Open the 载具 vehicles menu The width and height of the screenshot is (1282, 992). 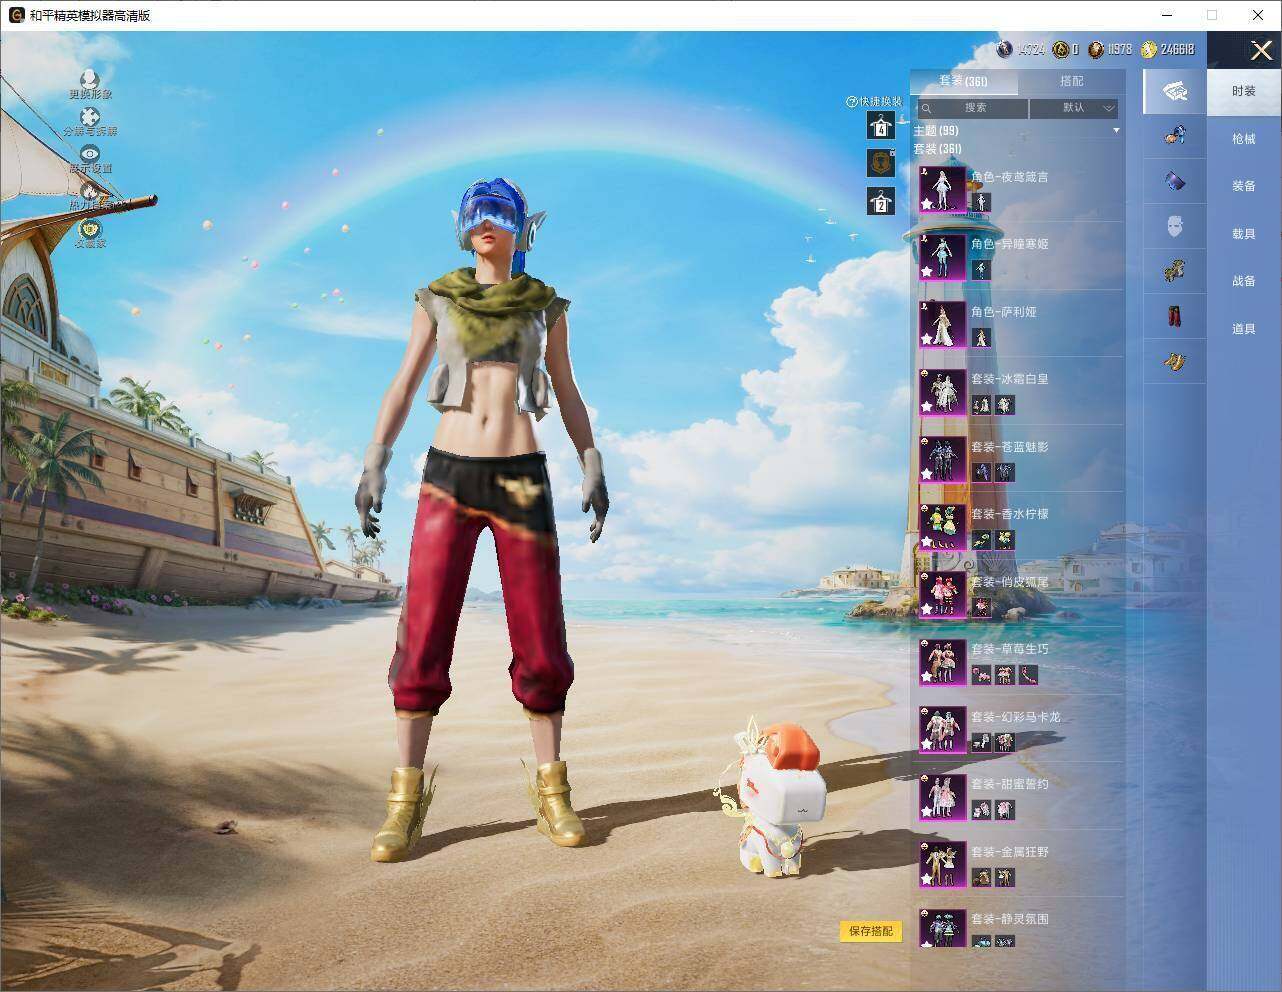1243,234
